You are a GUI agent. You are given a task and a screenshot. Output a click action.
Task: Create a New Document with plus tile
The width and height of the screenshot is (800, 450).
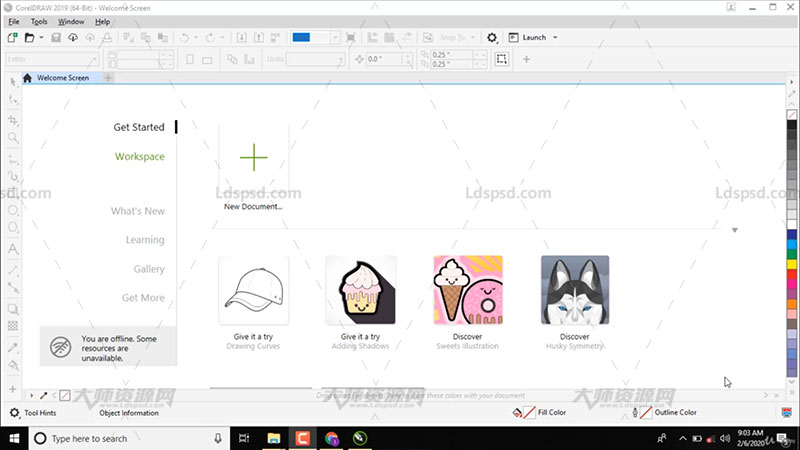coord(254,157)
